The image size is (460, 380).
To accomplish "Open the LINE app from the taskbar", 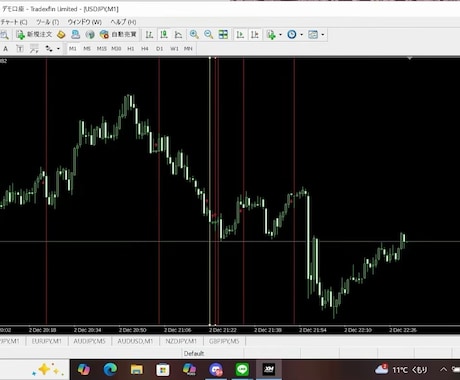I will pos(242,369).
